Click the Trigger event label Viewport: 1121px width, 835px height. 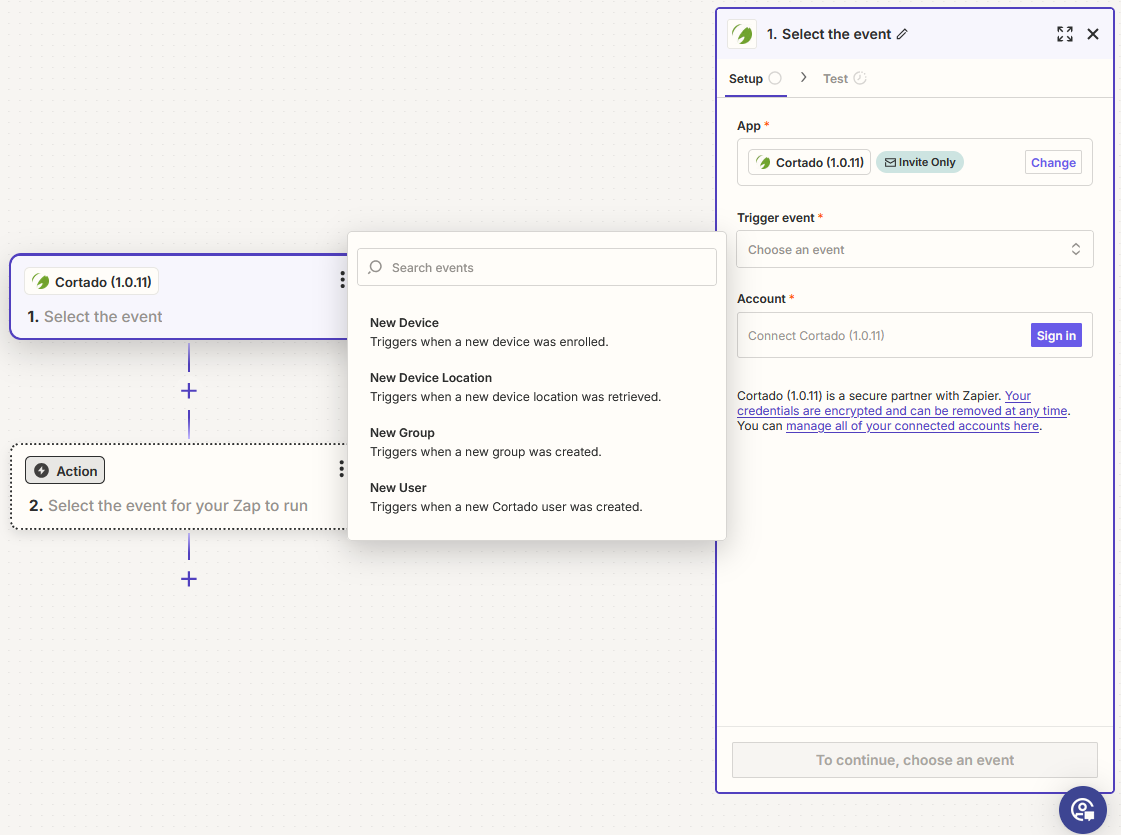(776, 218)
